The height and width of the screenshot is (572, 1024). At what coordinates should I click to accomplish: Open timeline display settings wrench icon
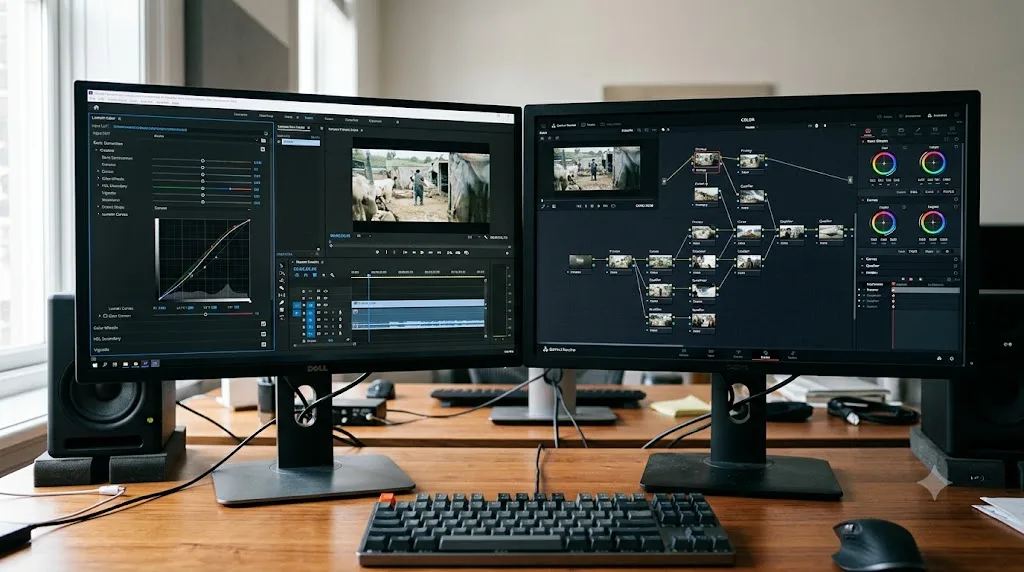[x=332, y=275]
